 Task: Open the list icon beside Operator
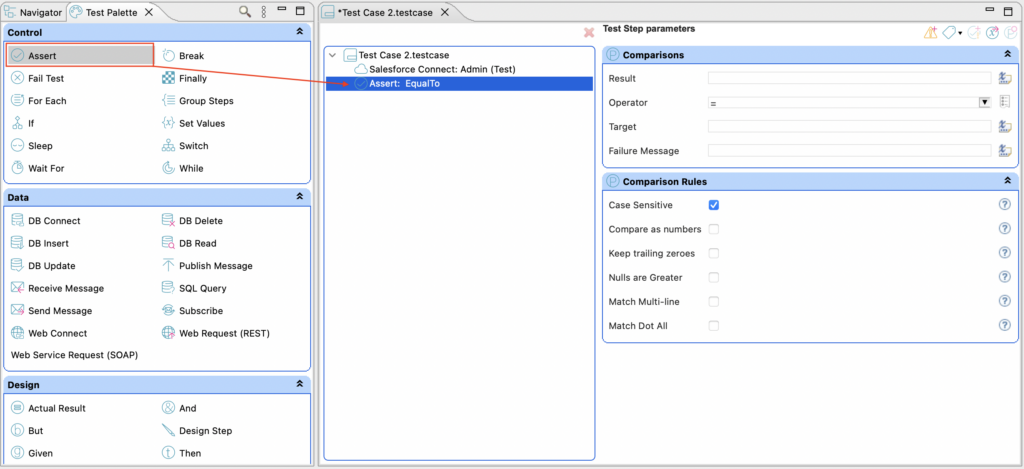tap(1005, 102)
